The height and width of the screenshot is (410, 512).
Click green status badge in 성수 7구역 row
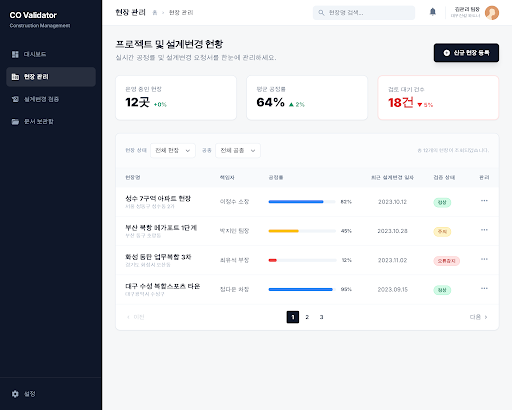pos(442,202)
